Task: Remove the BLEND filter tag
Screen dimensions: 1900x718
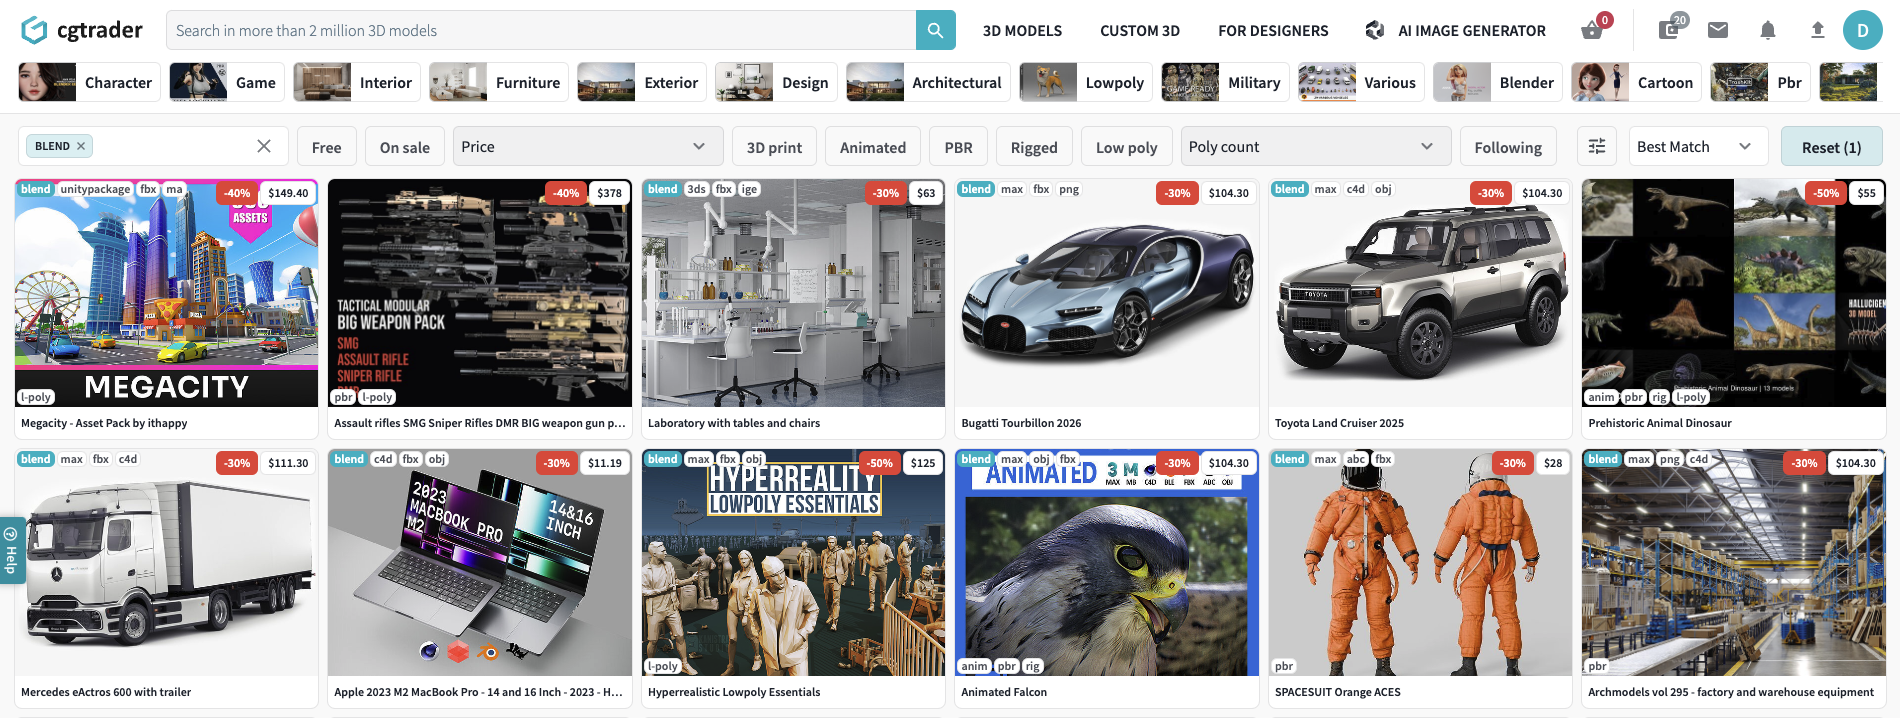Action: [81, 146]
